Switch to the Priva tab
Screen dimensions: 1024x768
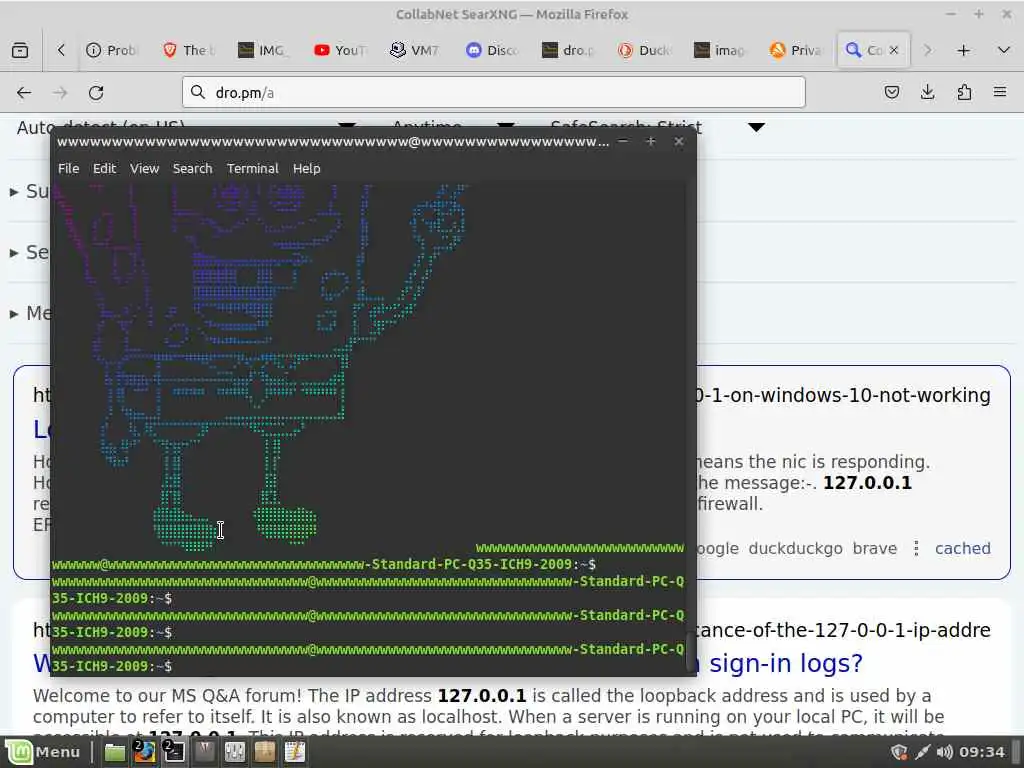[x=797, y=50]
